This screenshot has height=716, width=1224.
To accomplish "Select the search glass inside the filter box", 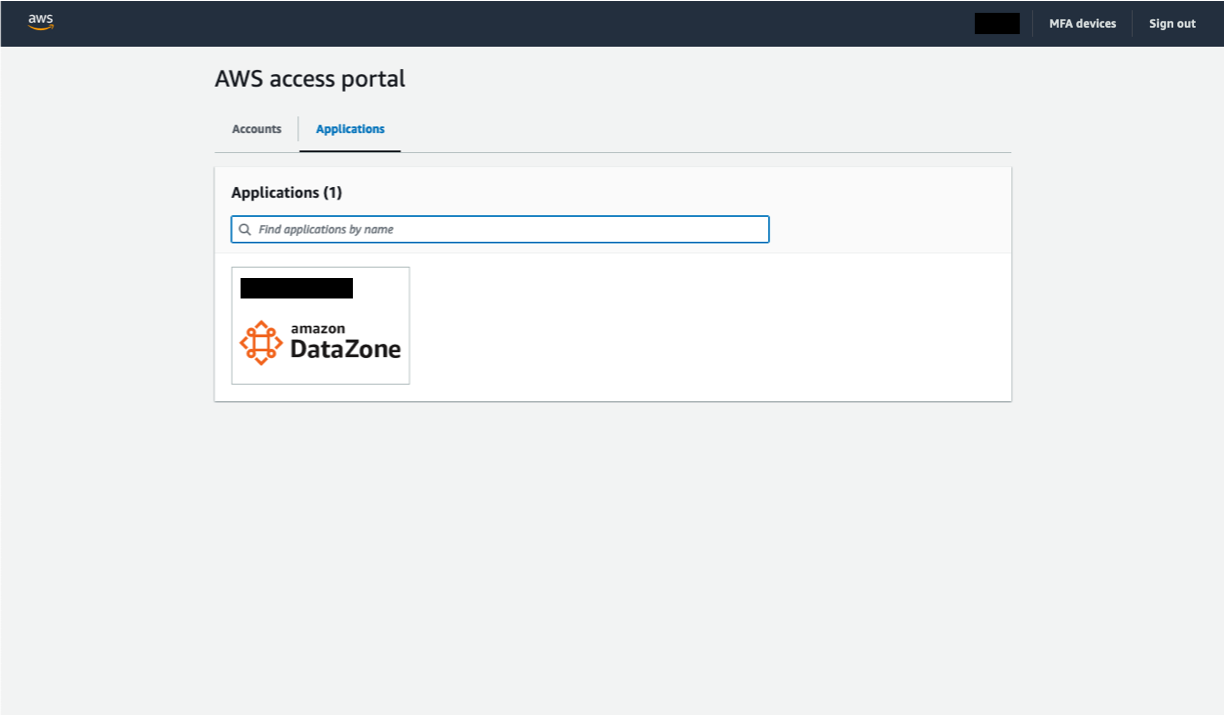I will (x=245, y=229).
